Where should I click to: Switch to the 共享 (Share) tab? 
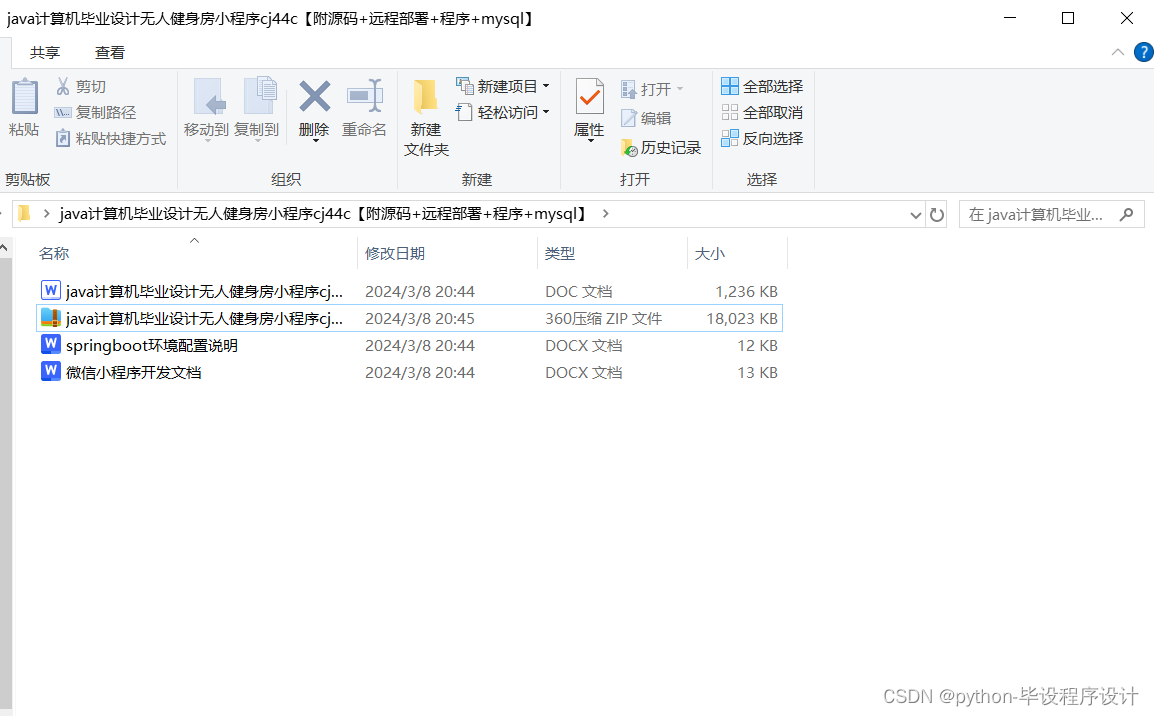(x=44, y=52)
